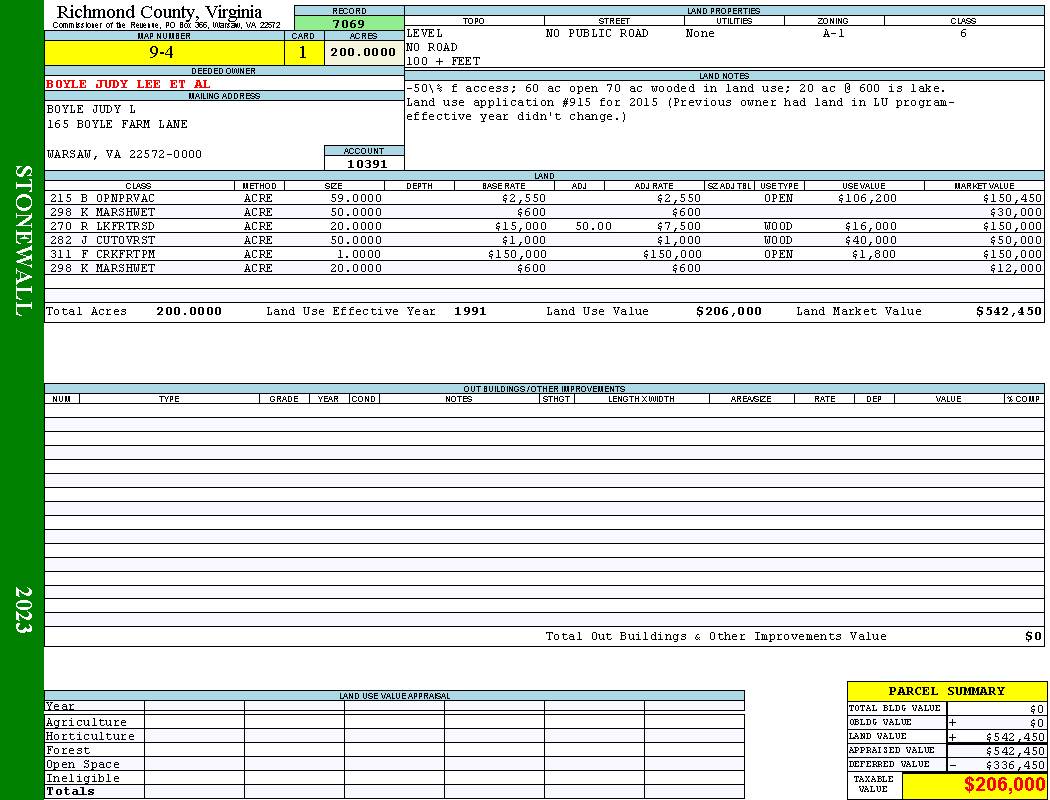Viewport: 1050px width, 800px height.
Task: Click the Horticulture row label
Action: point(90,736)
